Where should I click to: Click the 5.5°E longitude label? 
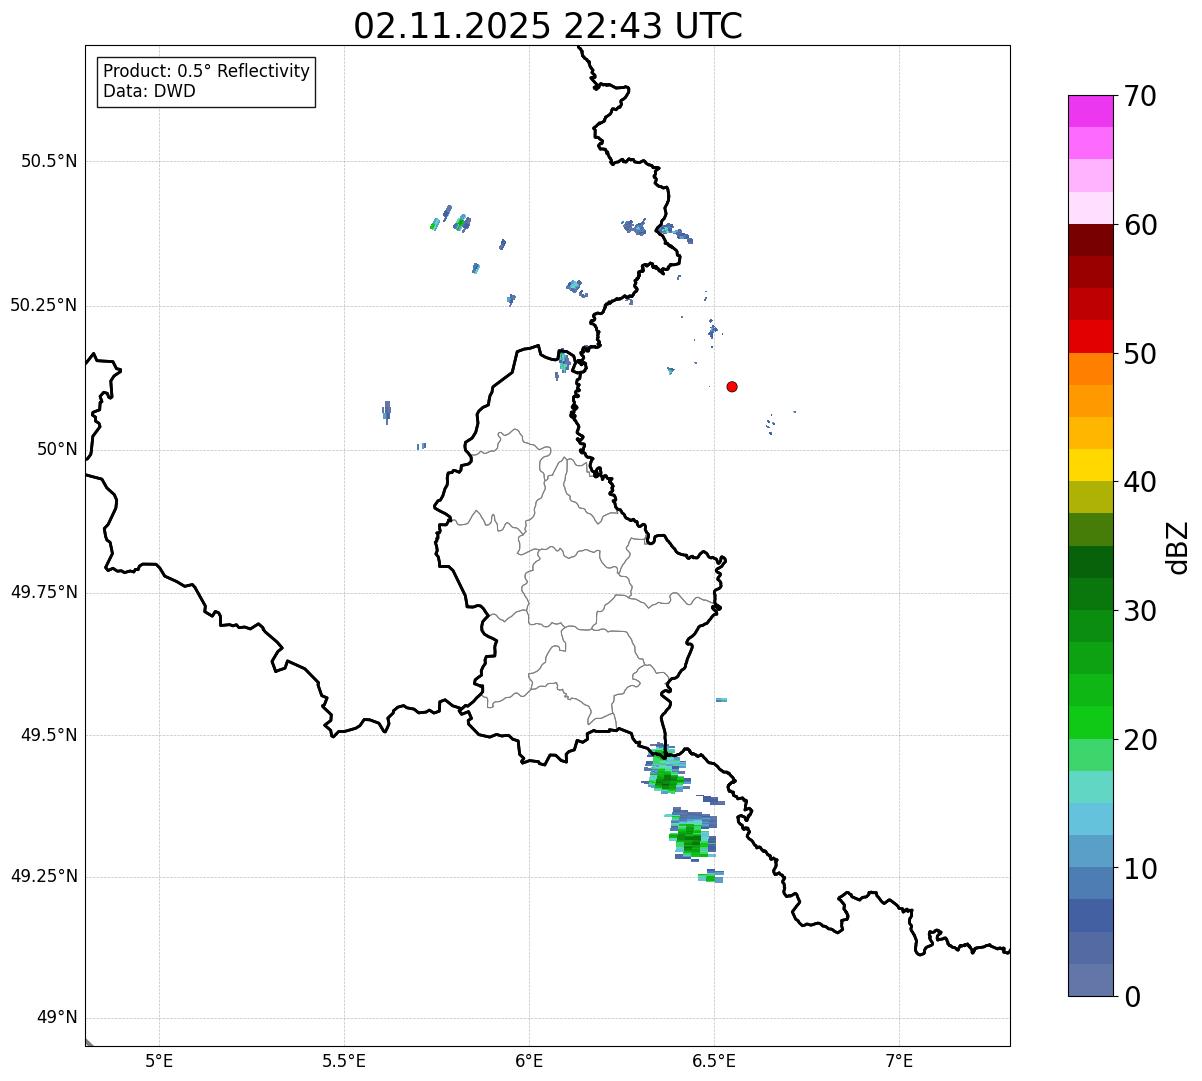coord(344,1060)
